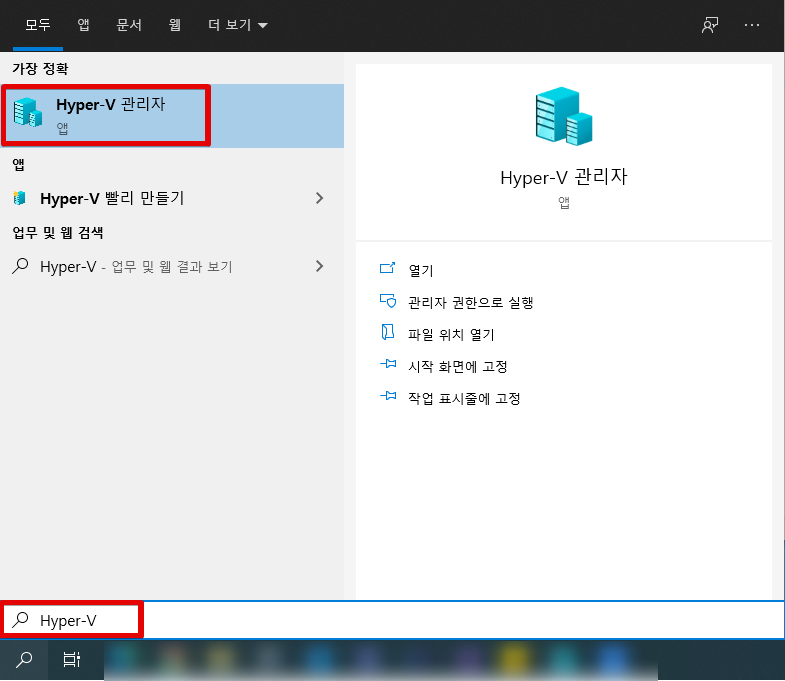The height and width of the screenshot is (681, 785).
Task: Click the pin-to-Start pin icon
Action: click(x=388, y=364)
